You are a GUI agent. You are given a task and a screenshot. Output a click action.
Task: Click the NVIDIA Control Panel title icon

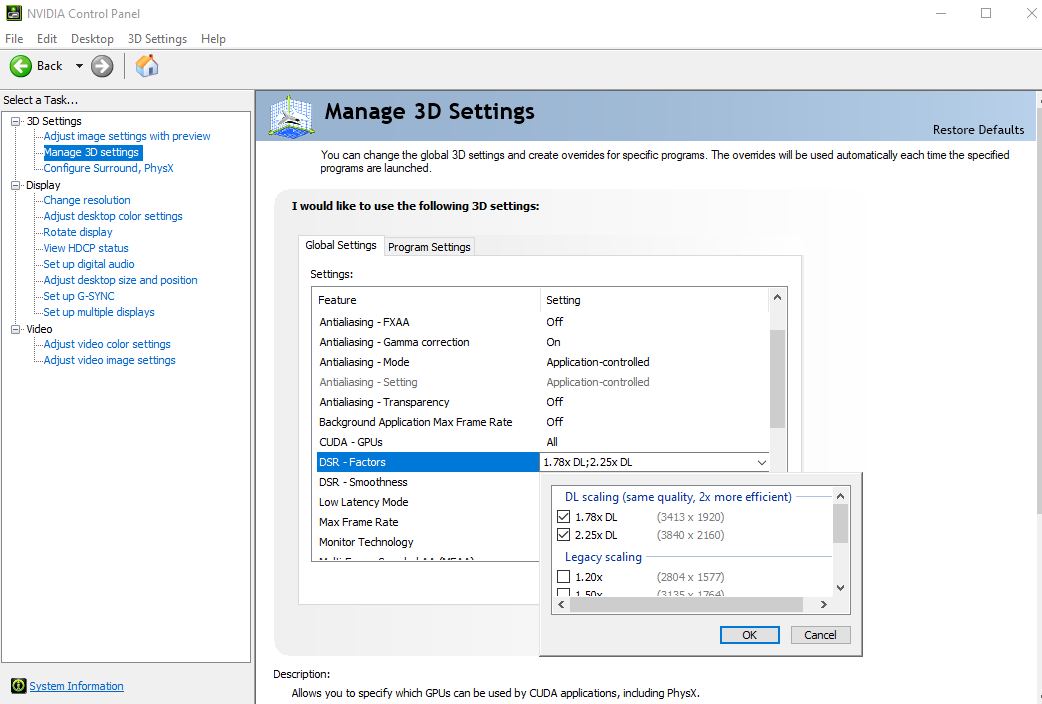click(x=13, y=13)
